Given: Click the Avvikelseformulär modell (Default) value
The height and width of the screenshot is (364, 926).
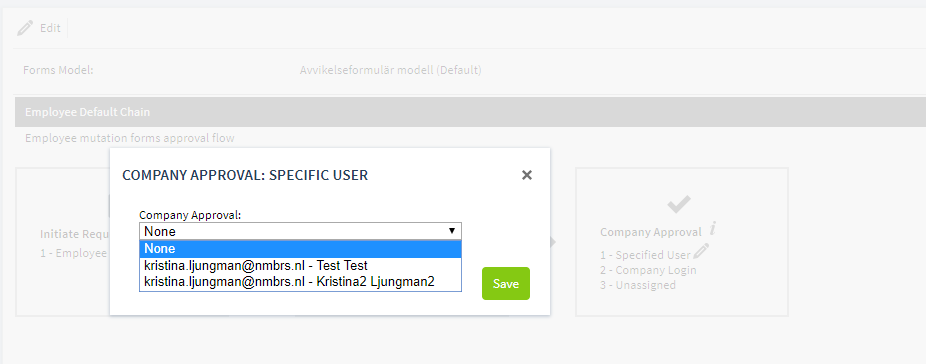Looking at the screenshot, I should 390,70.
